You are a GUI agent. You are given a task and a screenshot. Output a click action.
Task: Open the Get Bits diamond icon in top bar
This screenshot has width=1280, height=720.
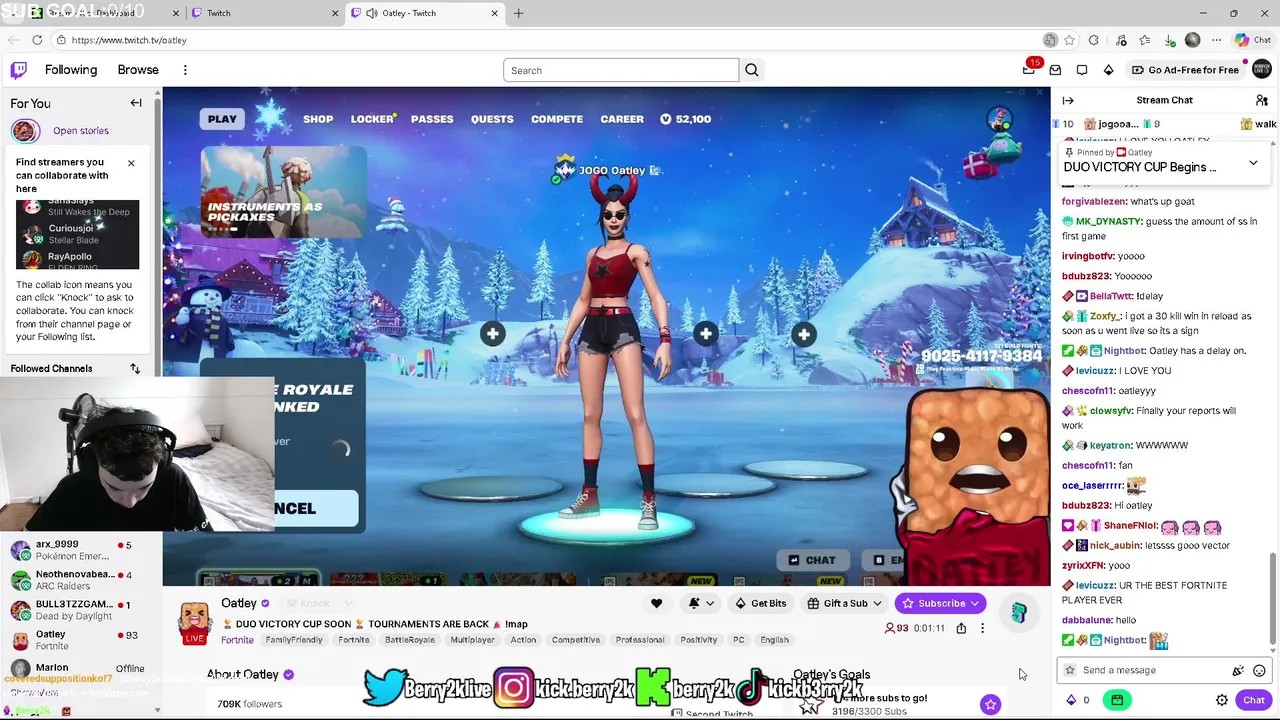tap(1108, 70)
